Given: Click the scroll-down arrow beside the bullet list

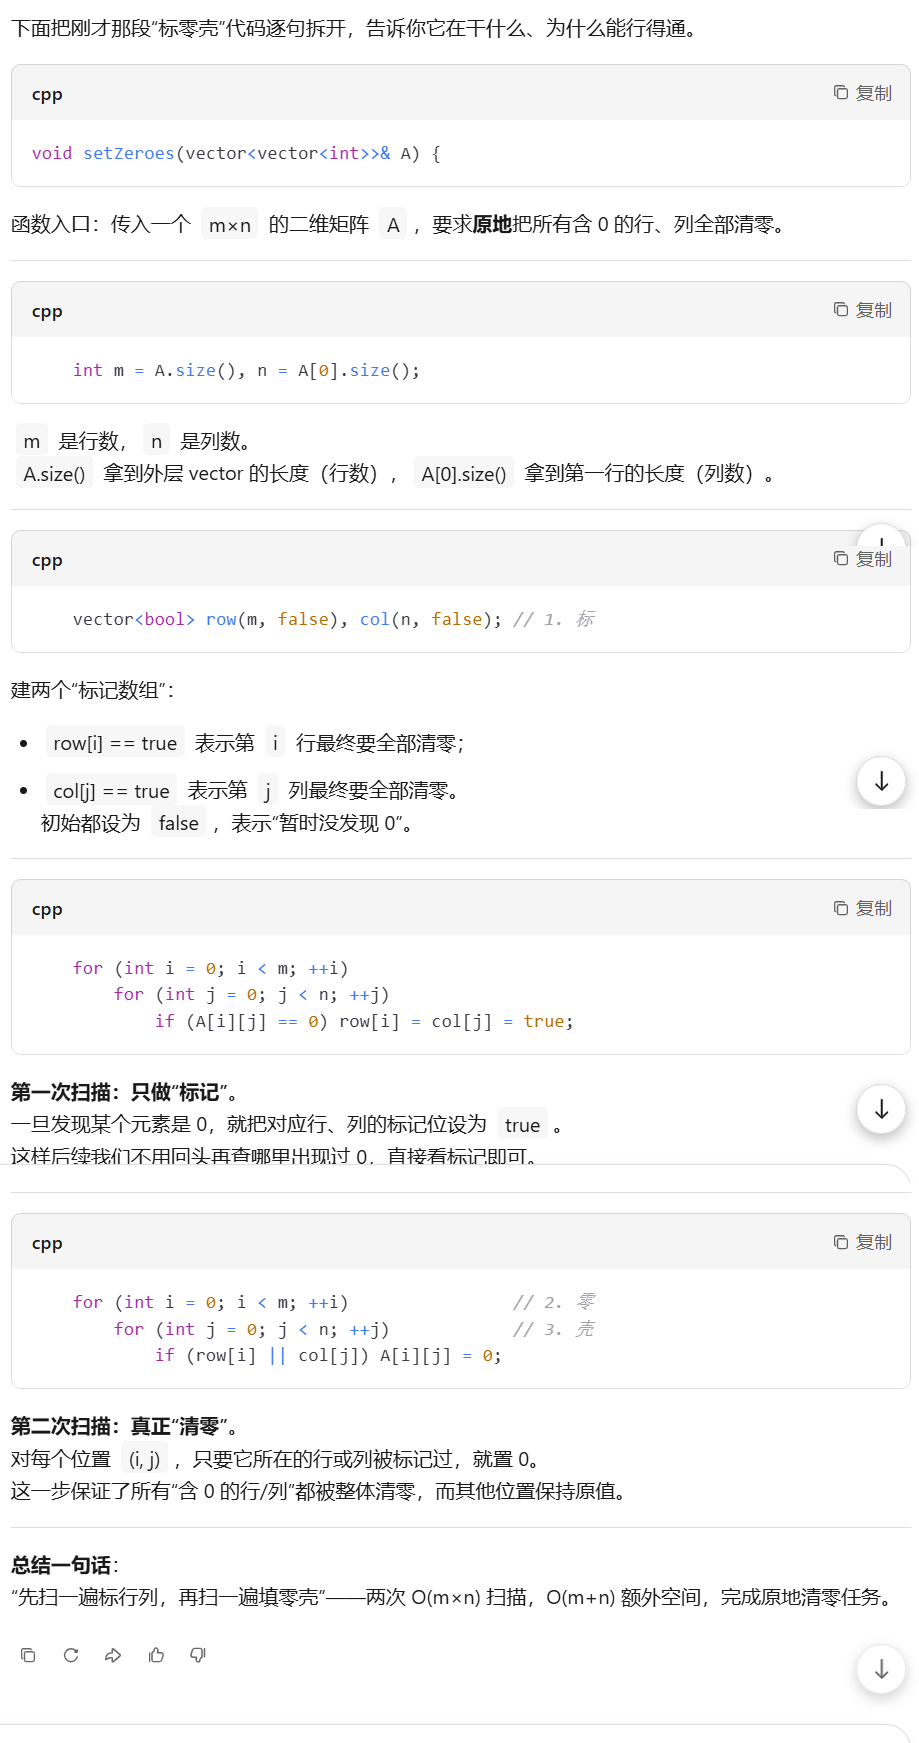Looking at the screenshot, I should [x=880, y=781].
